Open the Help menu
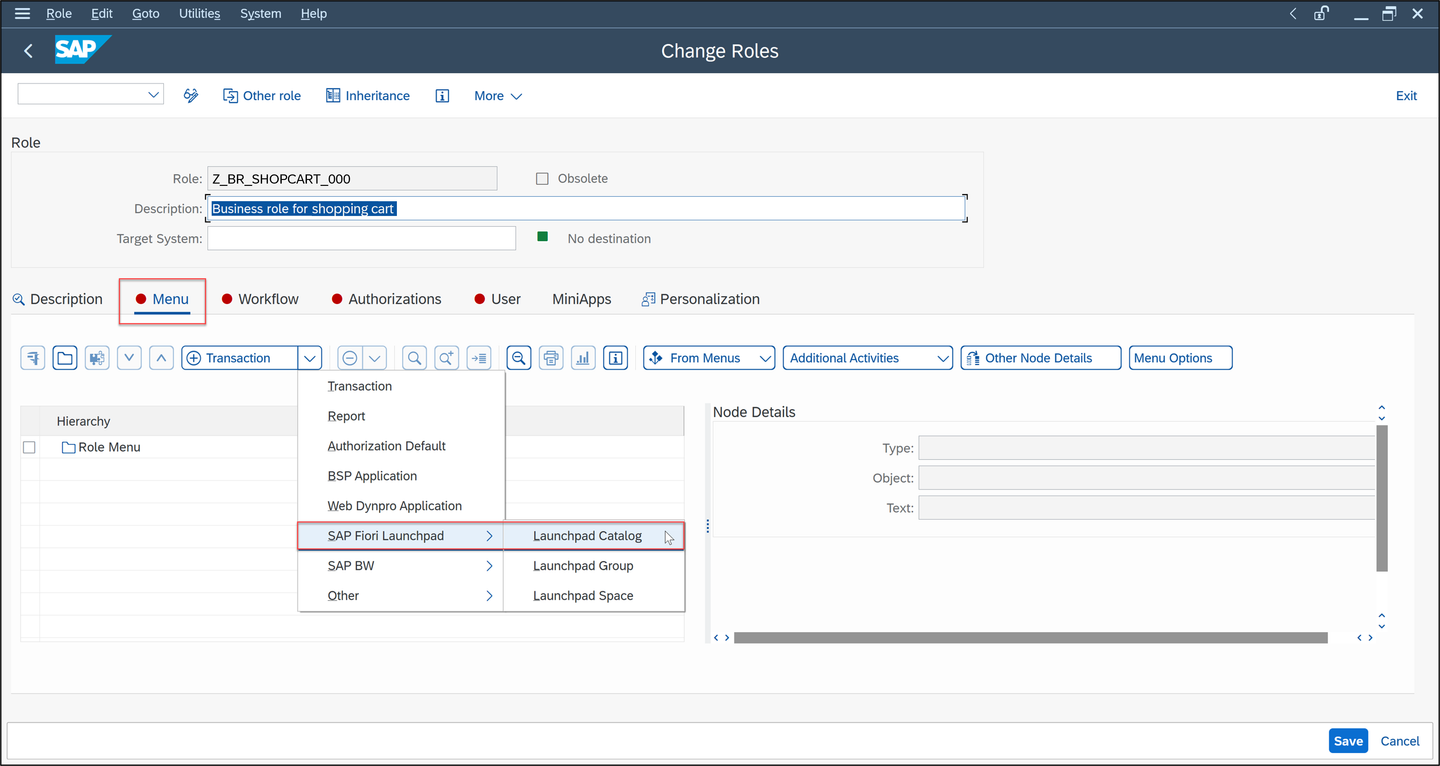Image resolution: width=1440 pixels, height=766 pixels. (314, 14)
